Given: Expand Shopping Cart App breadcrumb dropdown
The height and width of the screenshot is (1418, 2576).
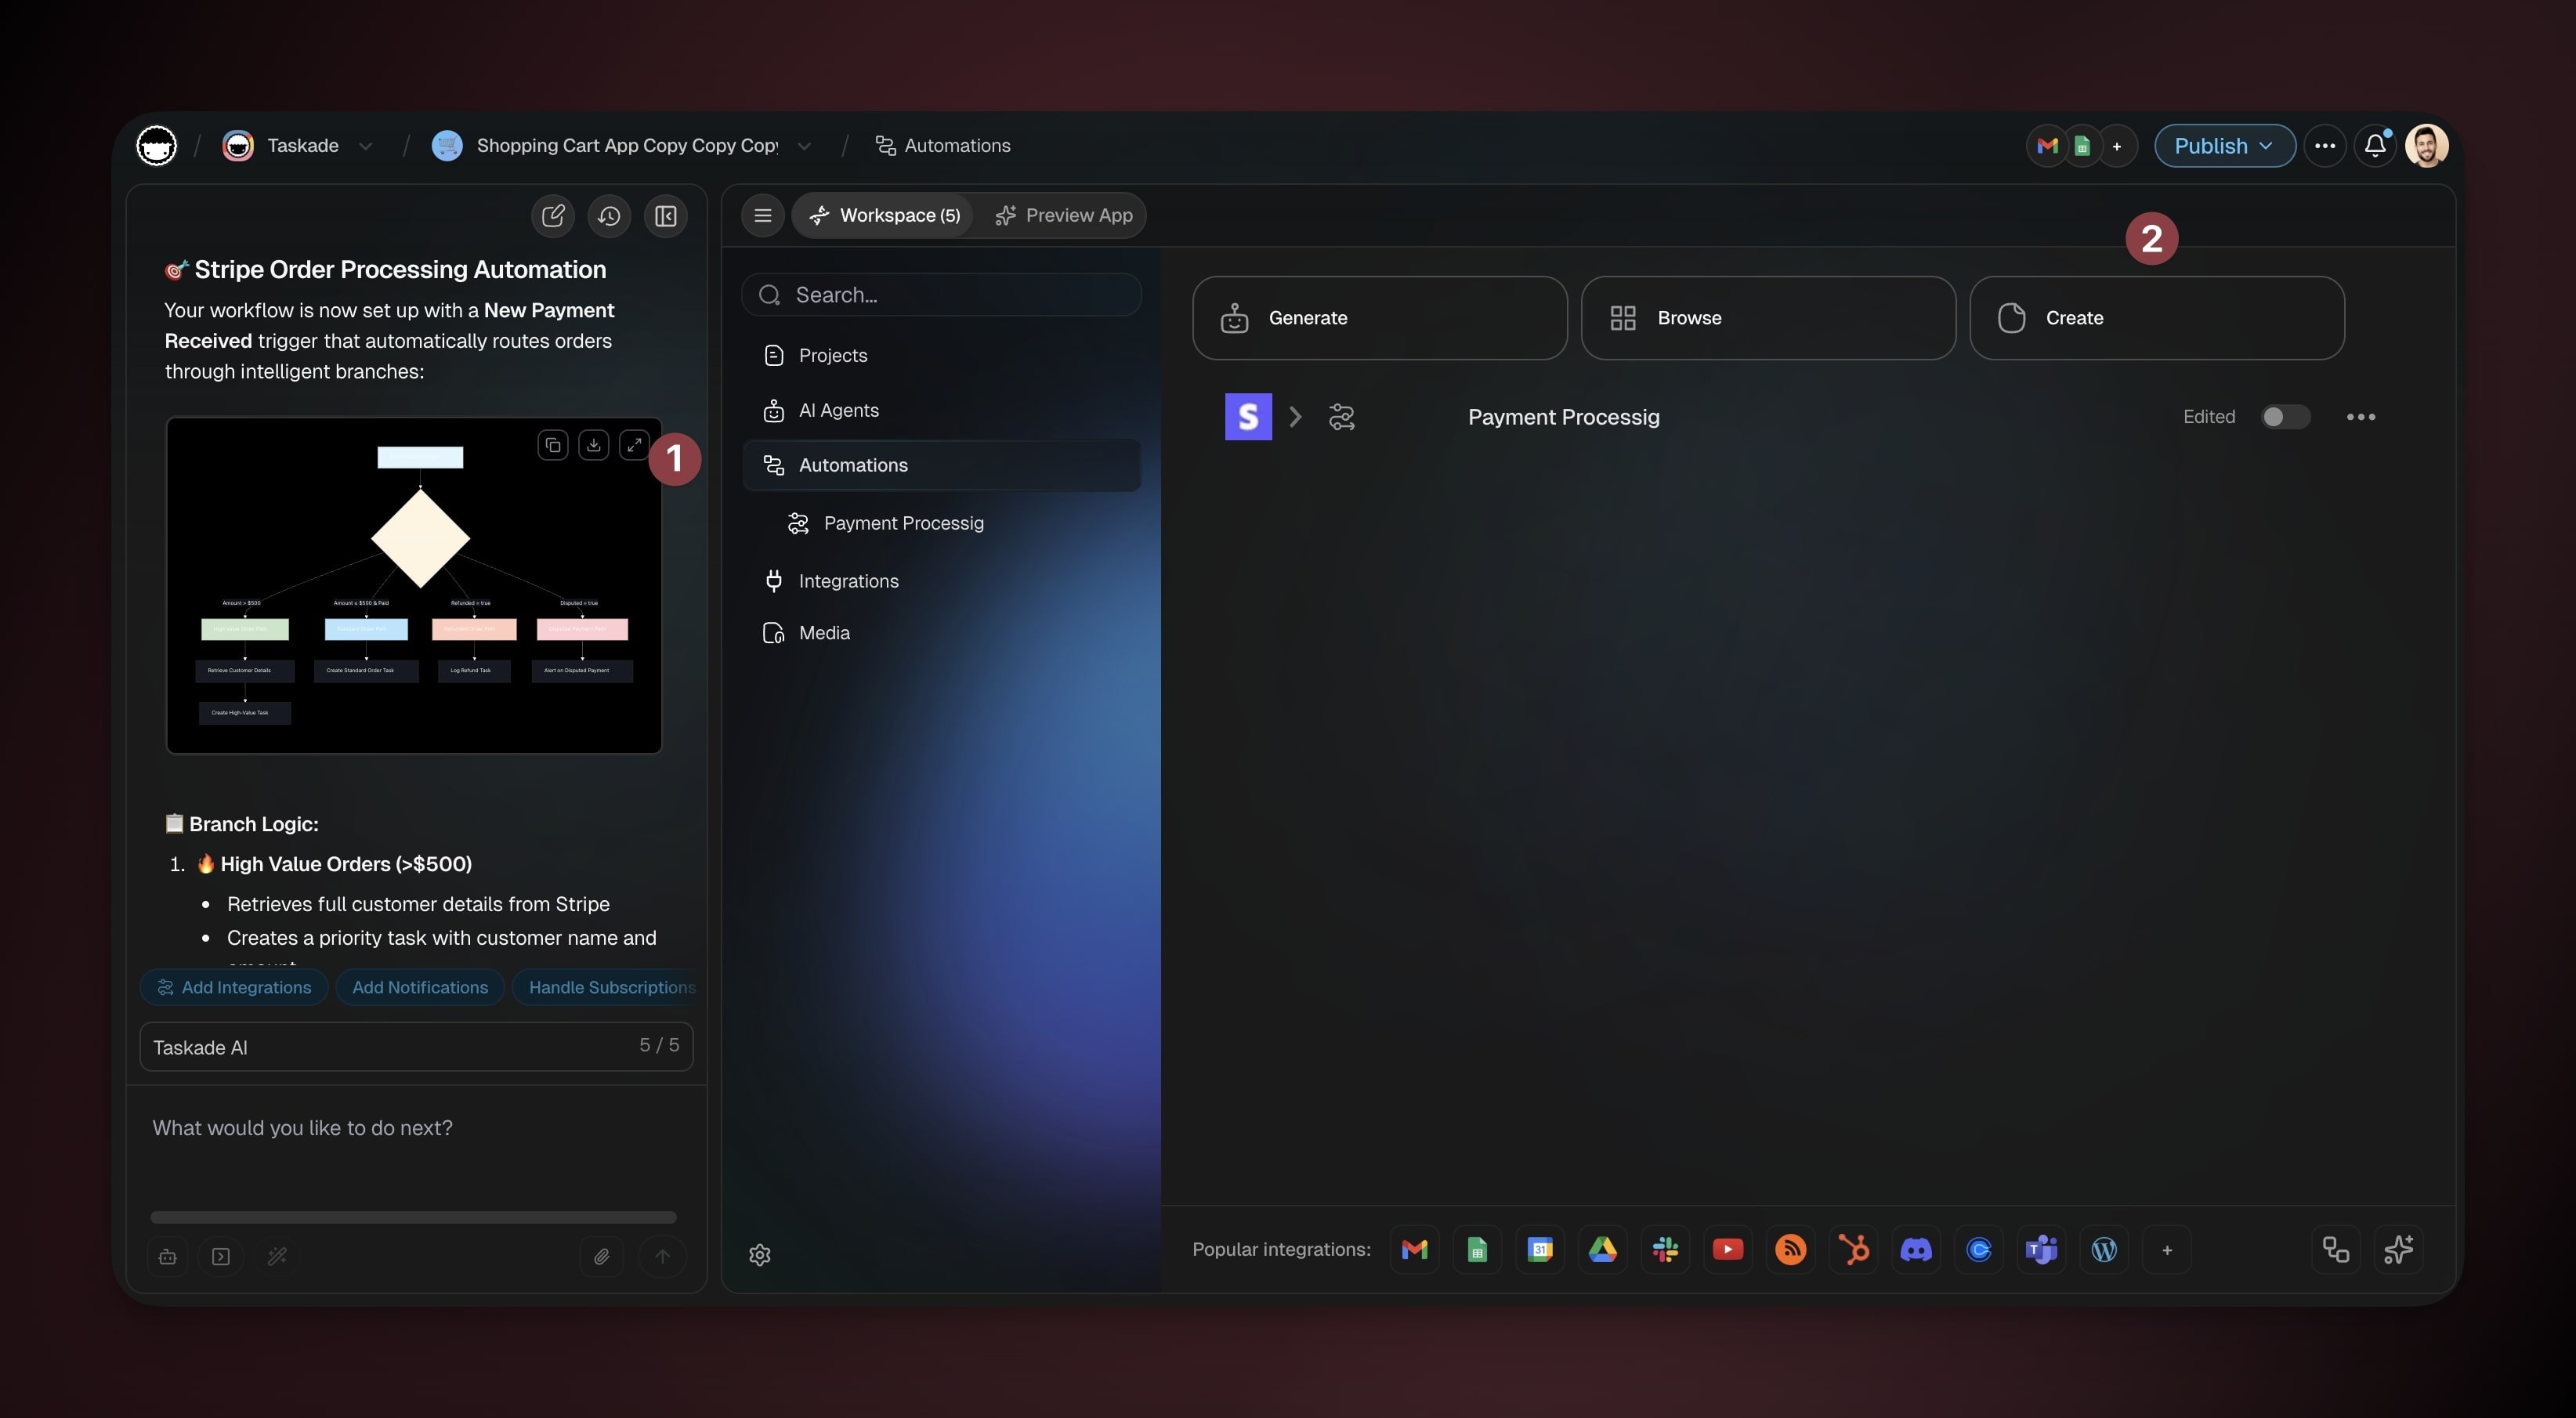Looking at the screenshot, I should click(804, 146).
